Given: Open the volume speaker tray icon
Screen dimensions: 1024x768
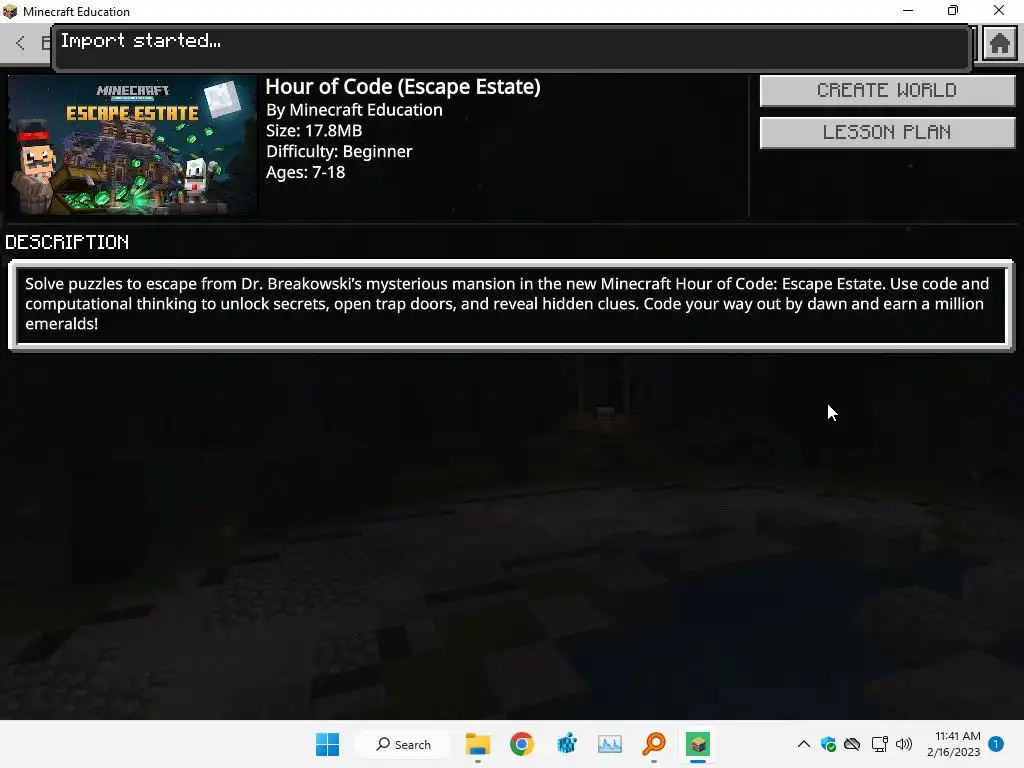Looking at the screenshot, I should click(904, 744).
